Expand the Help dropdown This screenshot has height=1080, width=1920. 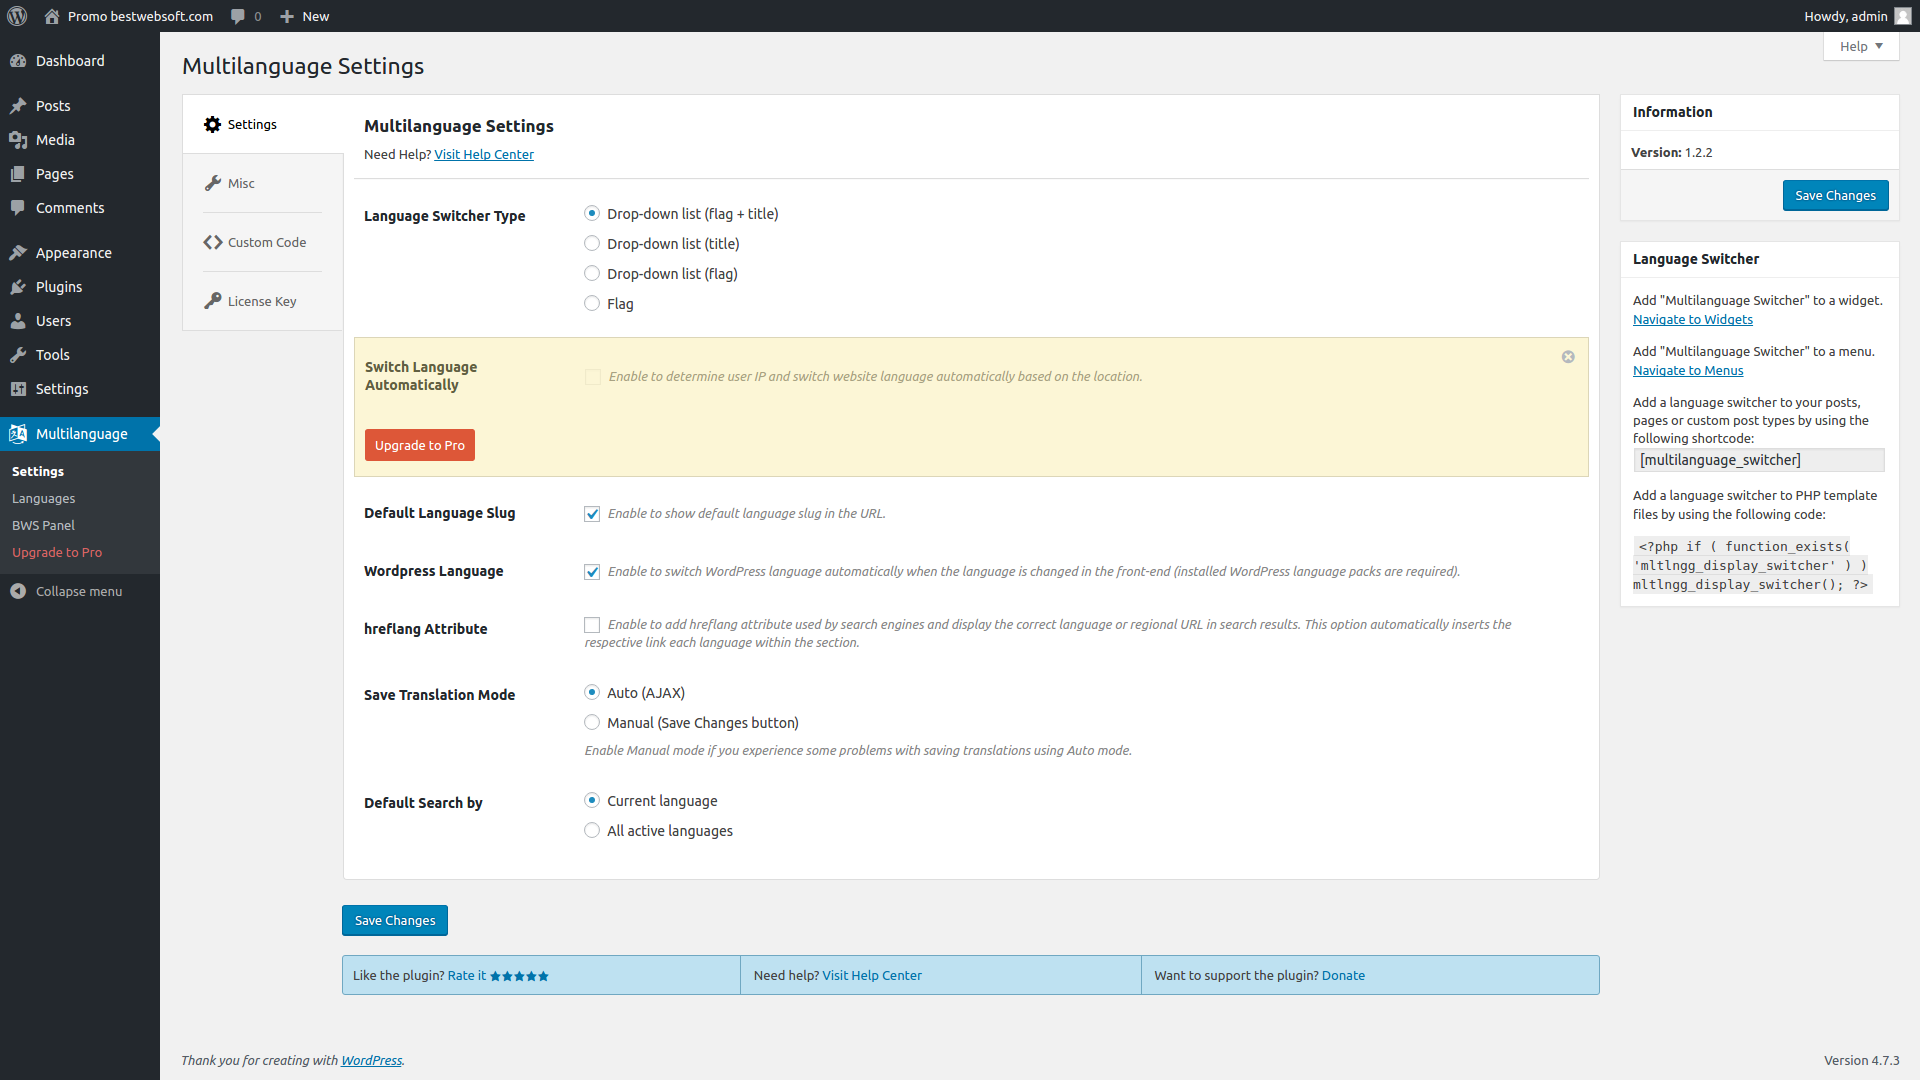(1861, 46)
